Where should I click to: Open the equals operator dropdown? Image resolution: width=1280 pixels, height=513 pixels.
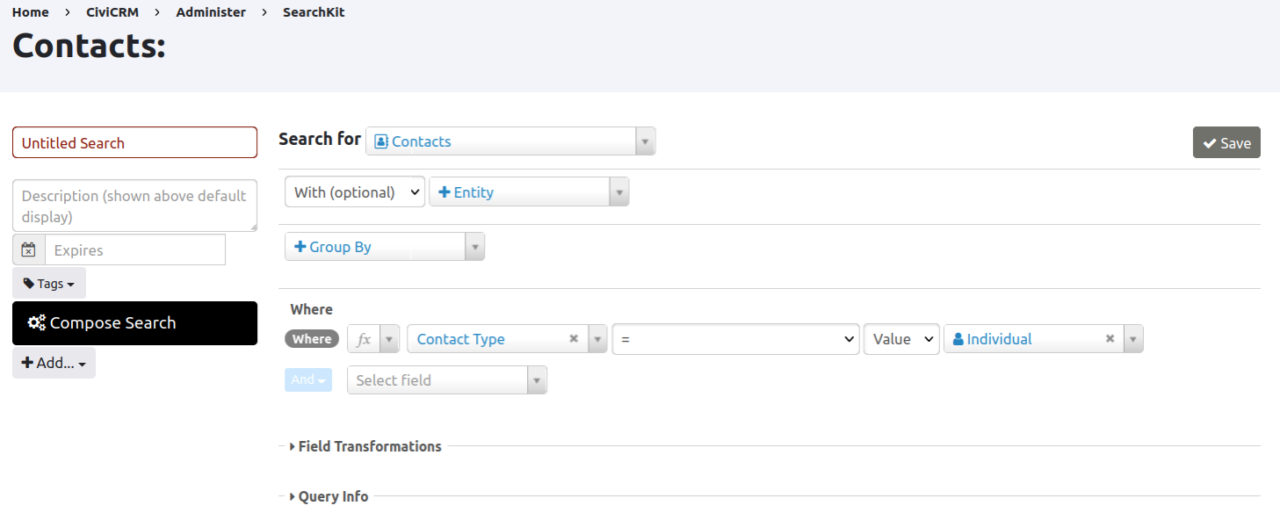click(x=735, y=339)
